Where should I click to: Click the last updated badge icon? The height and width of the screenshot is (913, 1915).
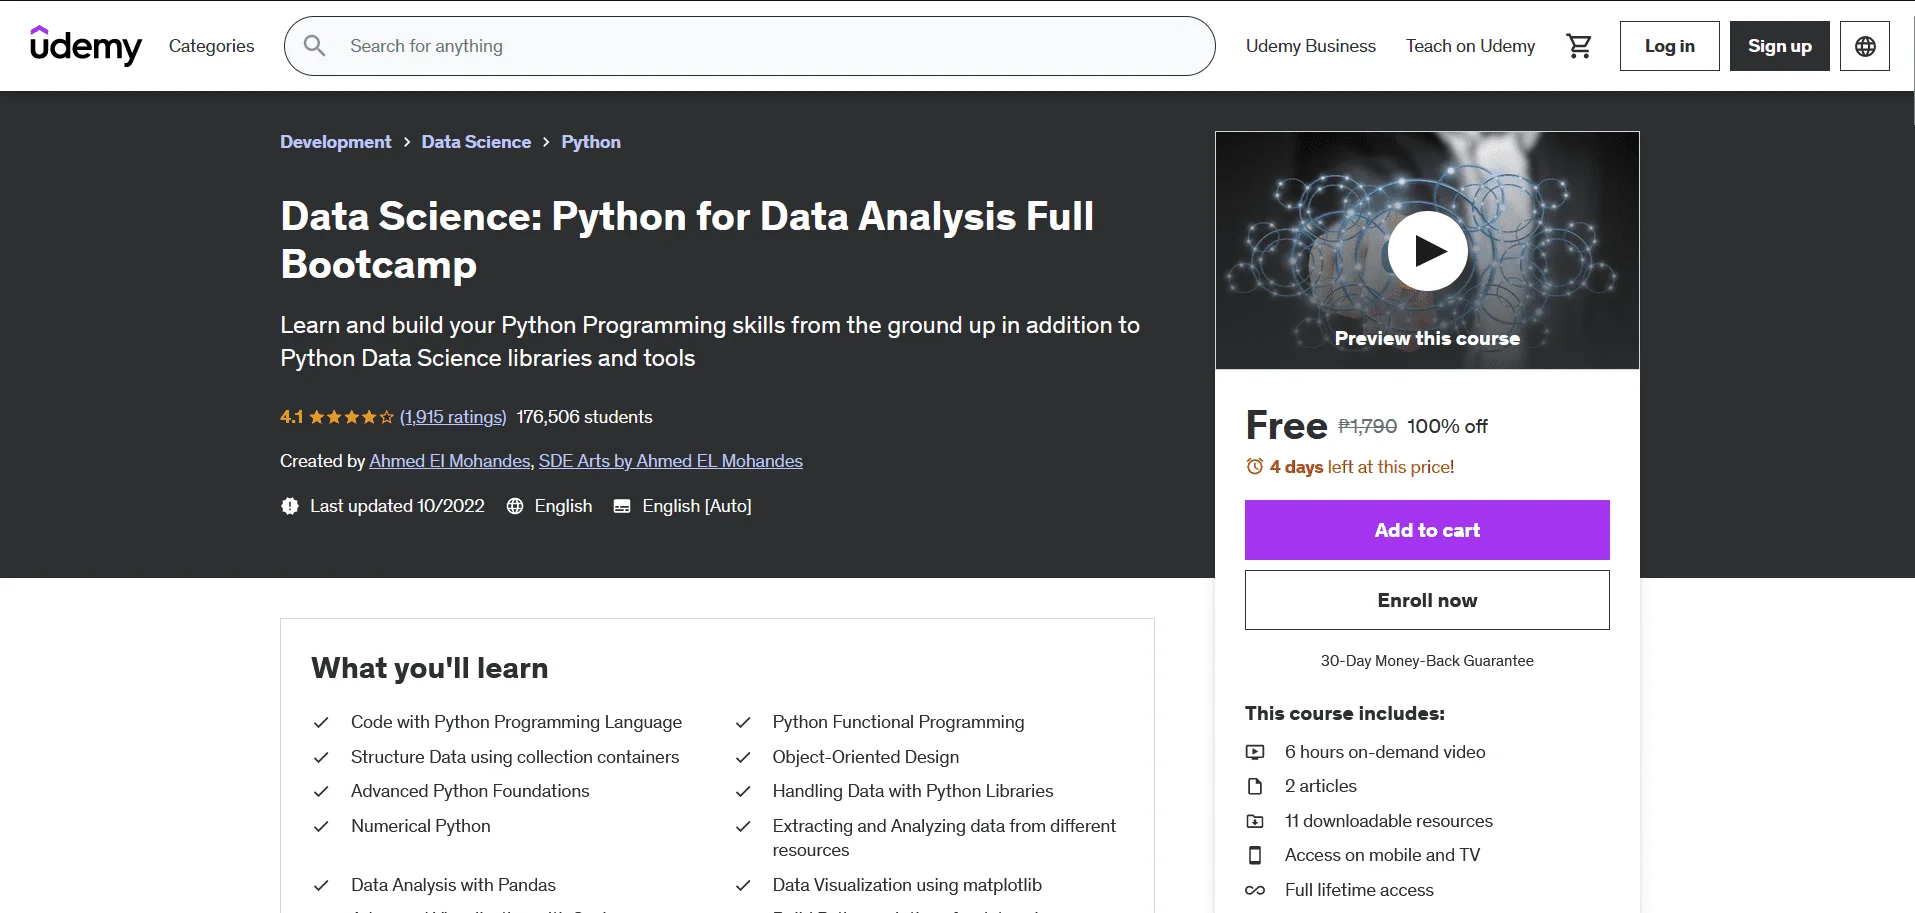click(x=290, y=506)
